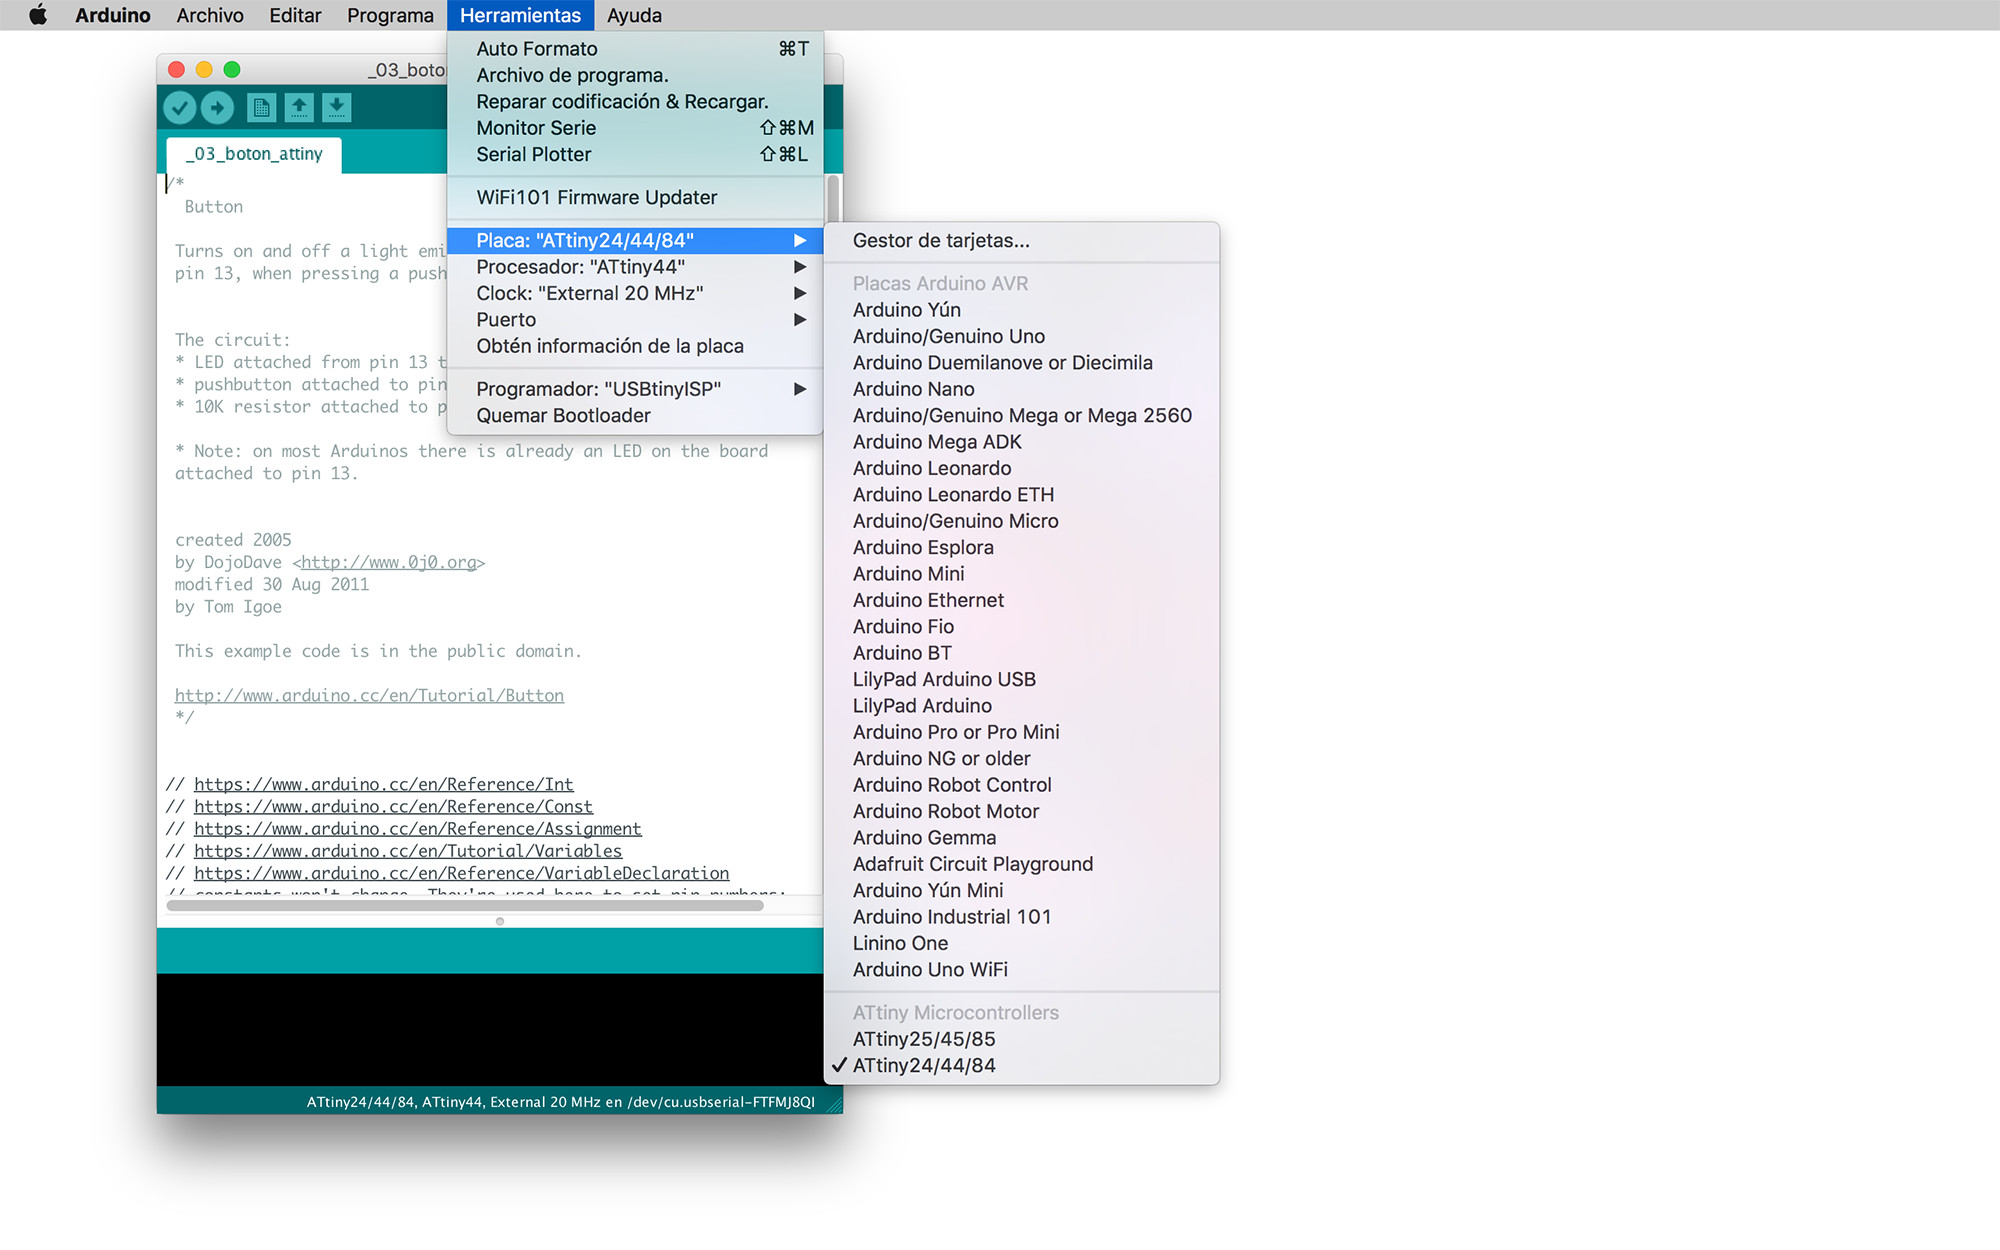Expand the Programador "USBtinyISP" submenu
The width and height of the screenshot is (2000, 1250).
click(635, 389)
